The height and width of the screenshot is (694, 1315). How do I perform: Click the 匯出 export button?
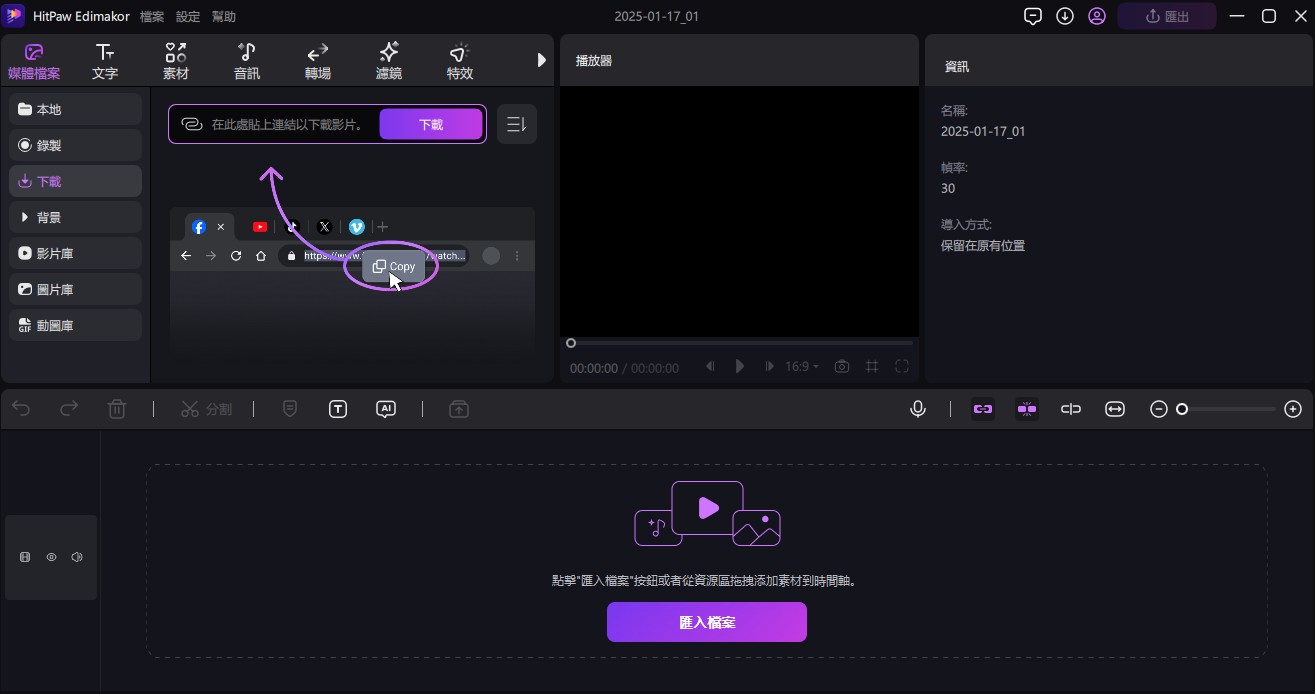click(1167, 16)
